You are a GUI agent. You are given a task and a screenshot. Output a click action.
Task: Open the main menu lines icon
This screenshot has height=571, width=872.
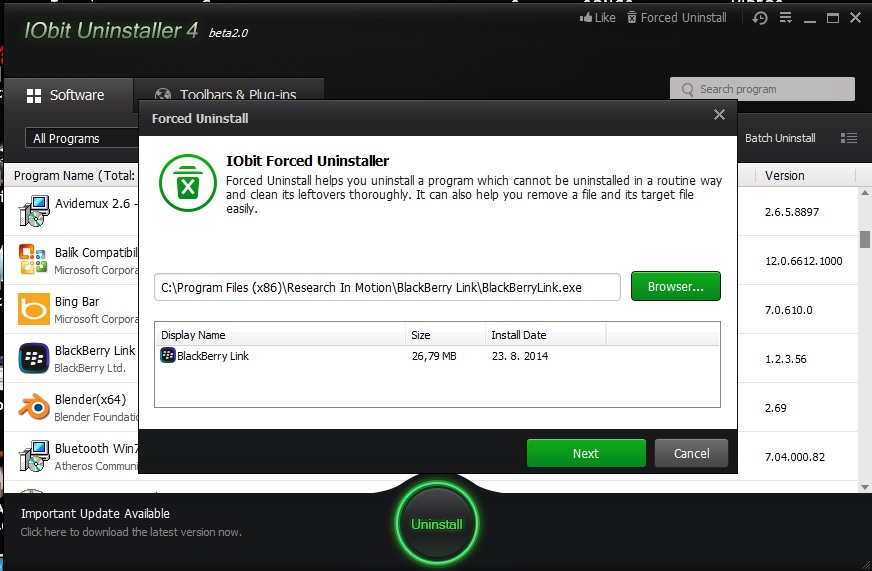pos(785,18)
